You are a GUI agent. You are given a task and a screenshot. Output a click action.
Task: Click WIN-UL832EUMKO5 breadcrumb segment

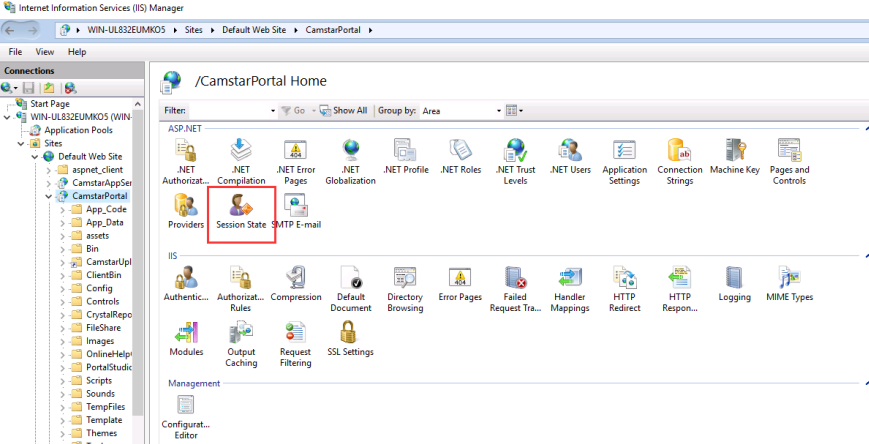click(126, 30)
